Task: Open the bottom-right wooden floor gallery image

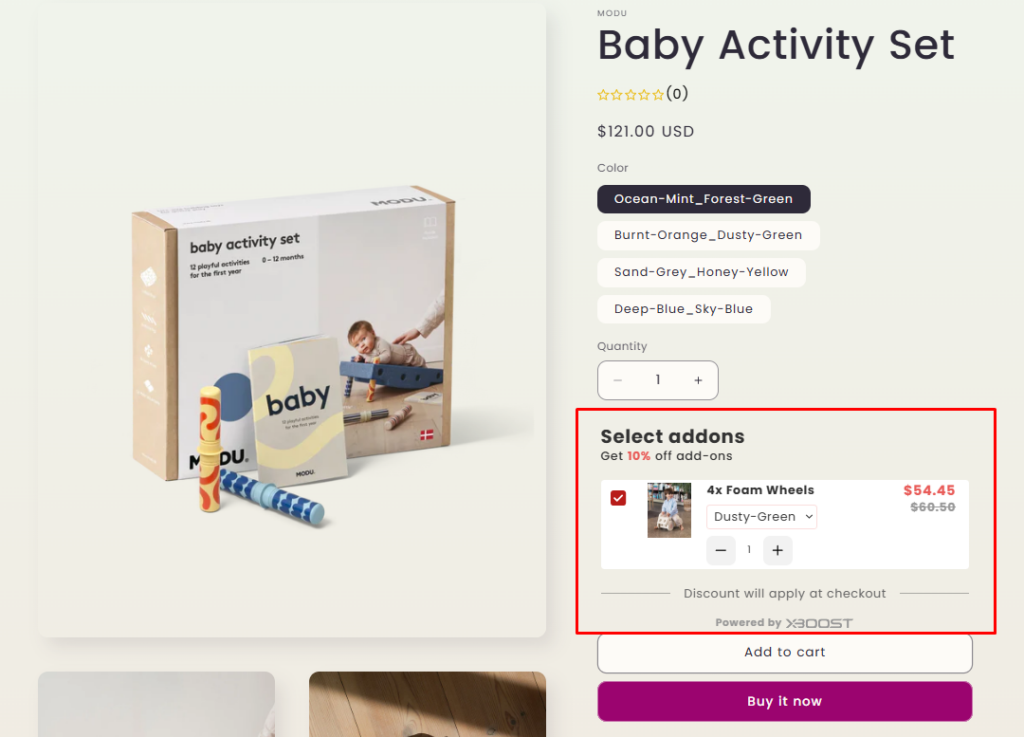Action: (x=427, y=704)
